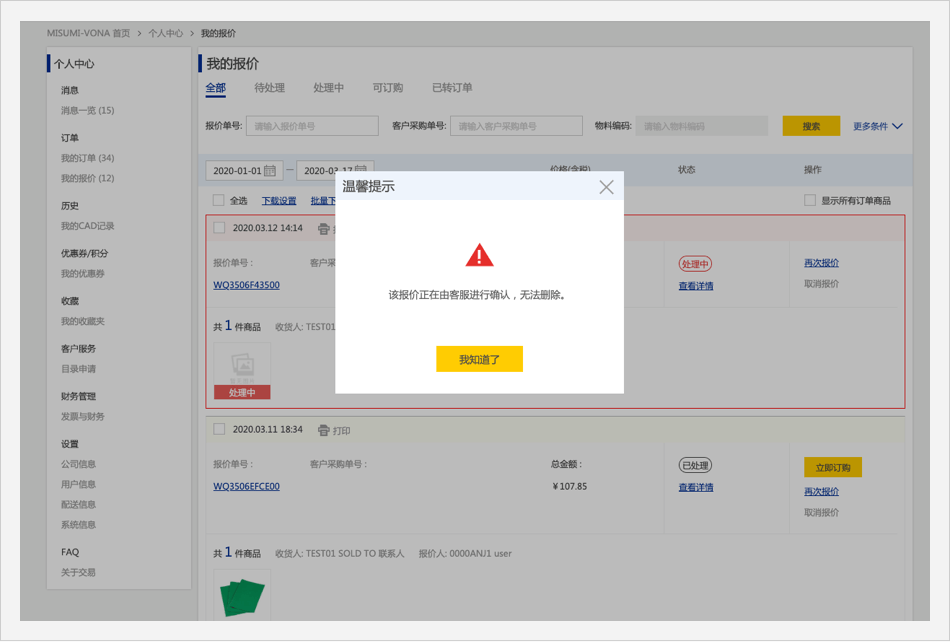Go to MISUMI-VONA 首页 breadcrumb

tap(88, 33)
